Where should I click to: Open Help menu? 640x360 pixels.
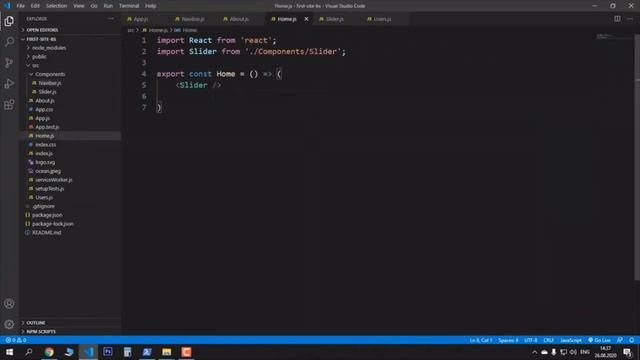coord(151,6)
